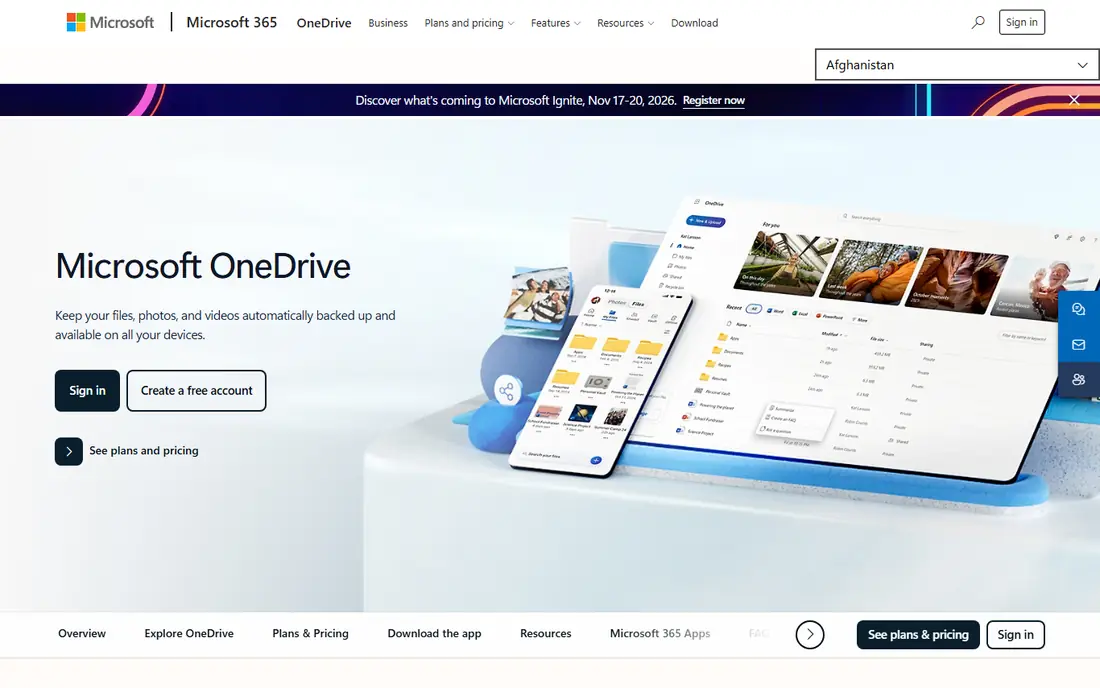This screenshot has height=688, width=1100.
Task: Expand the Plans and pricing menu
Action: click(469, 23)
